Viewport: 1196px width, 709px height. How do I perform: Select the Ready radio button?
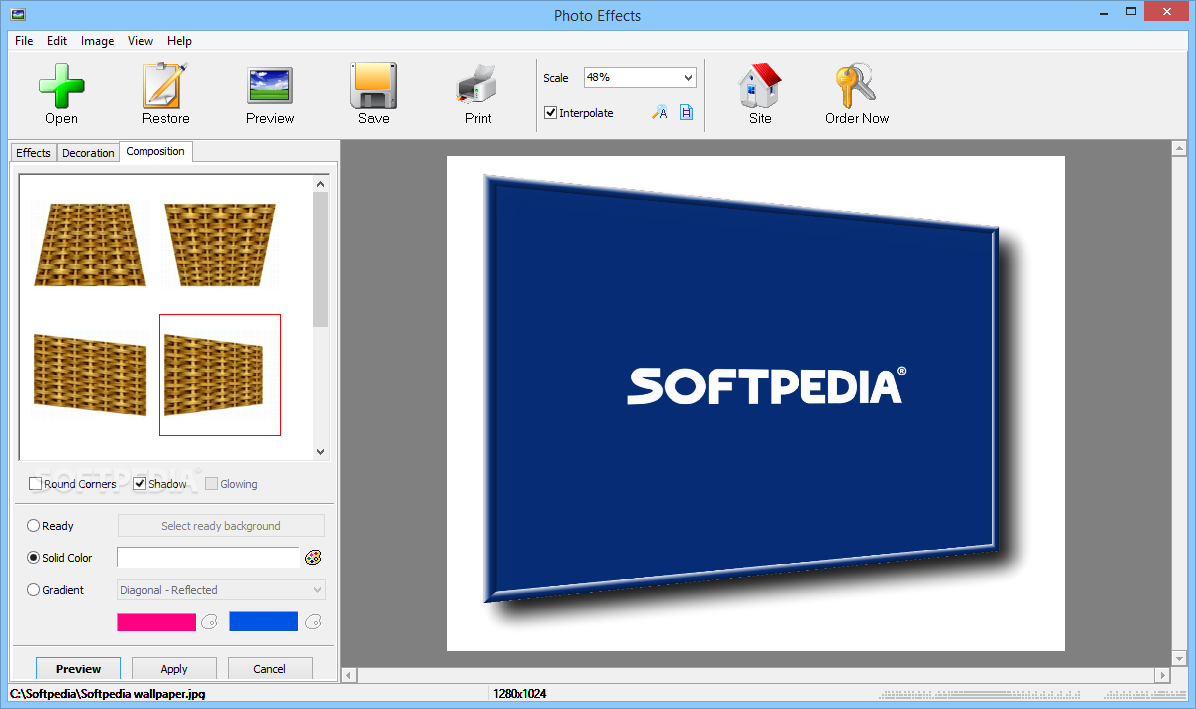tap(34, 525)
